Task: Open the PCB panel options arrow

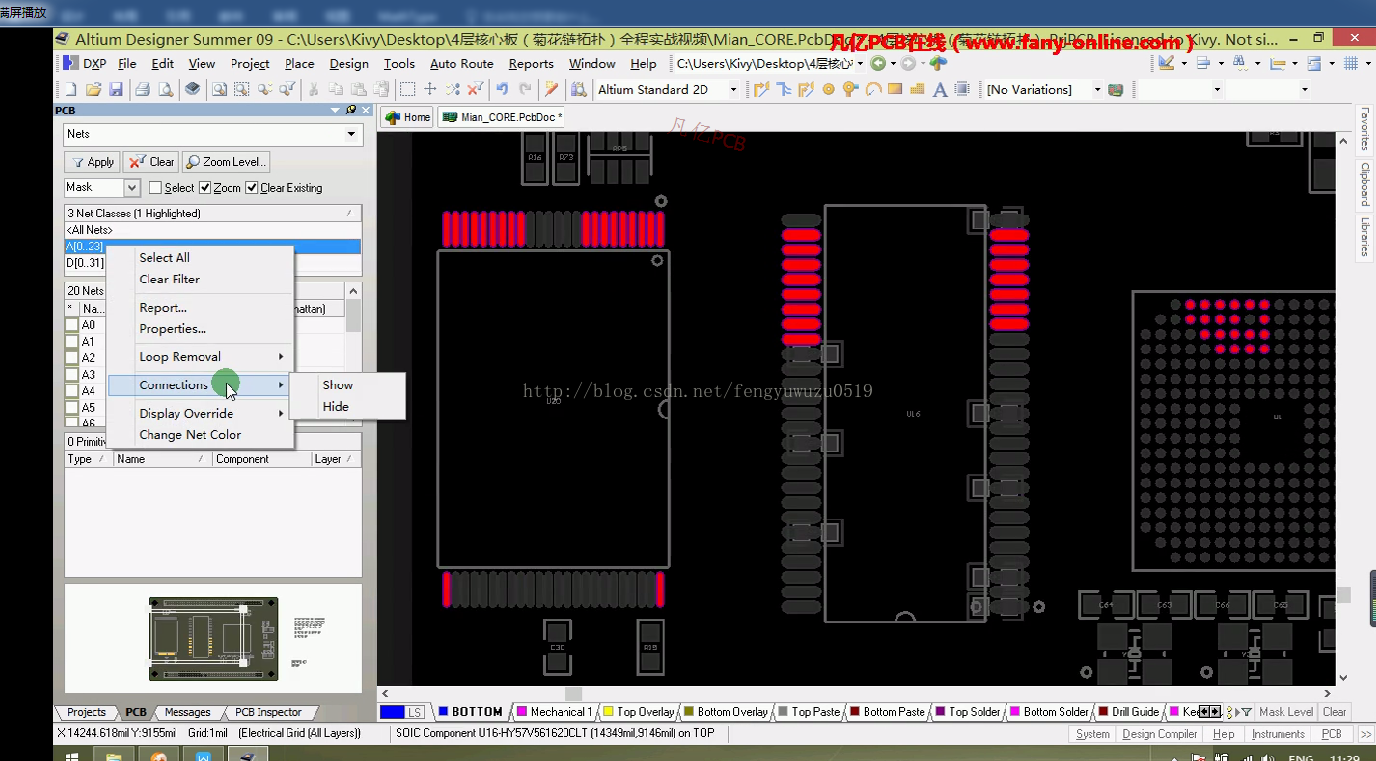Action: coord(336,110)
